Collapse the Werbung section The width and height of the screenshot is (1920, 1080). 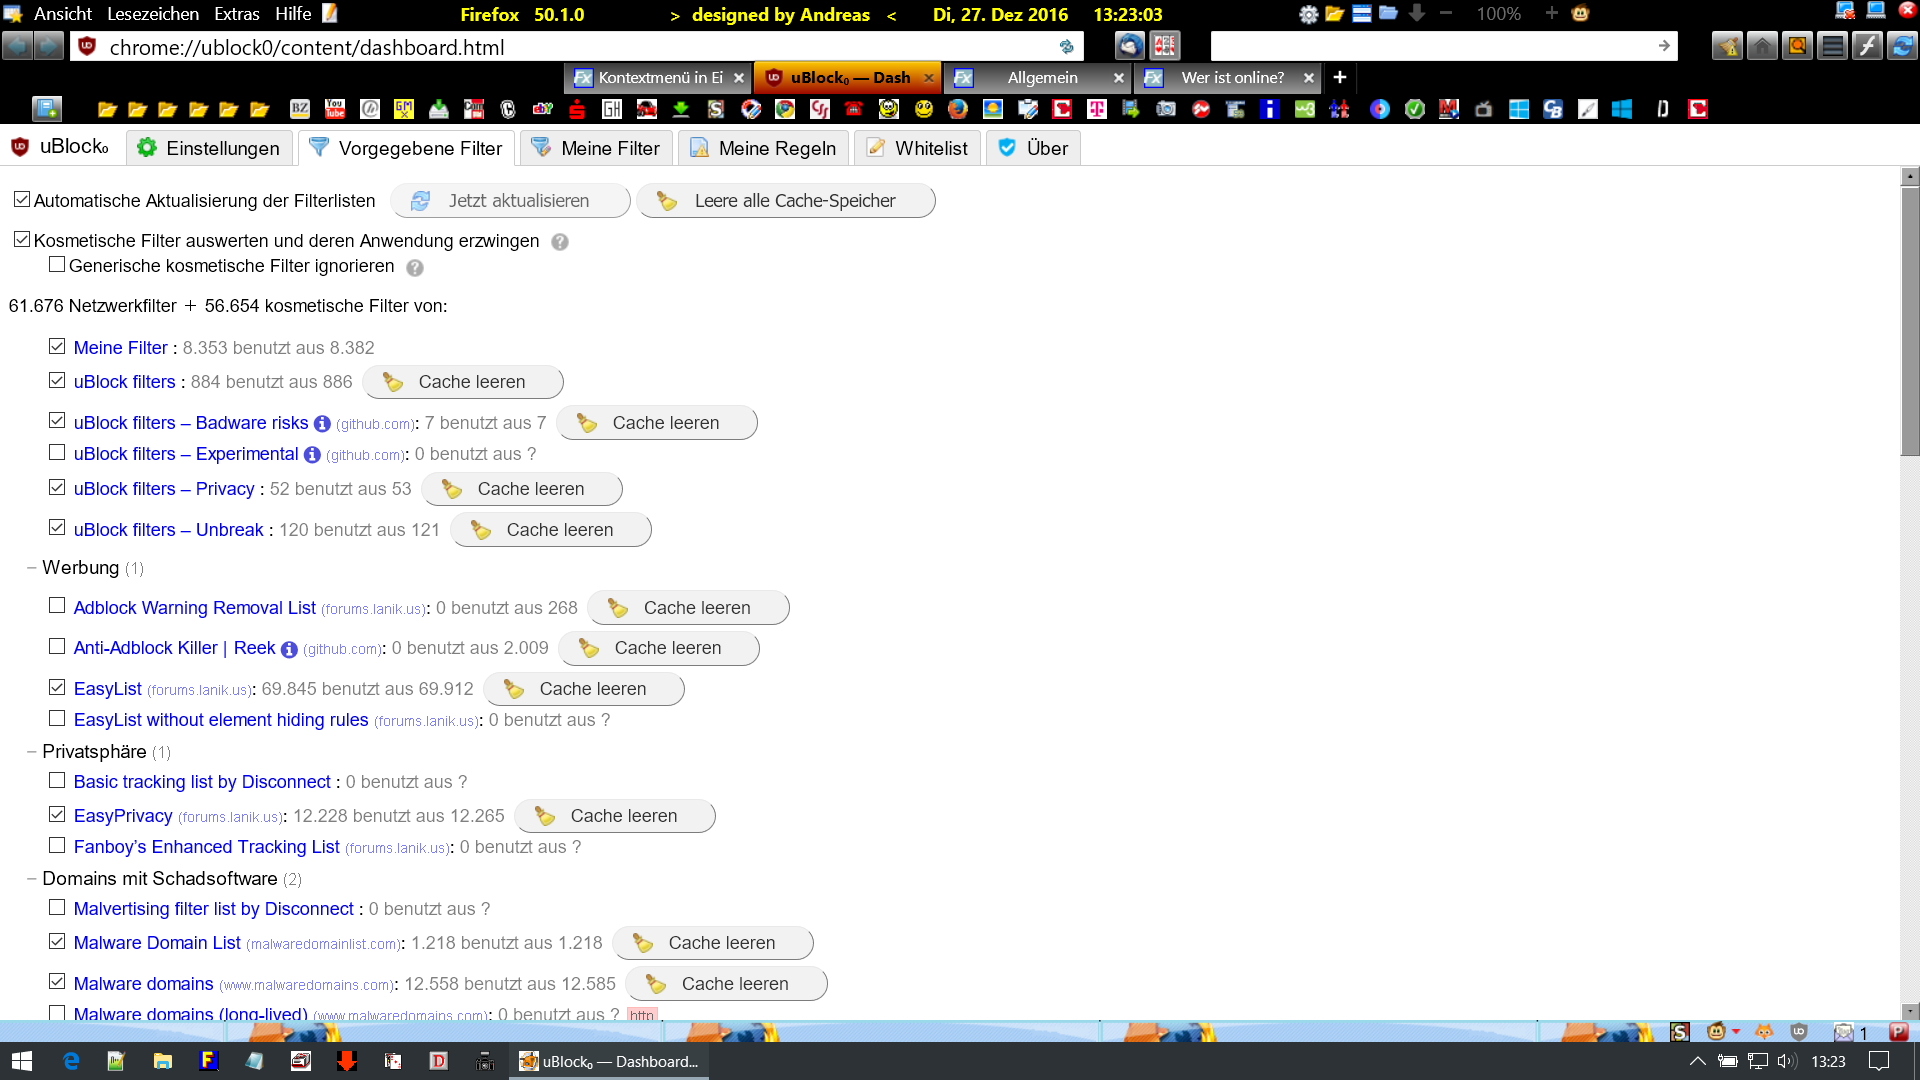(32, 568)
